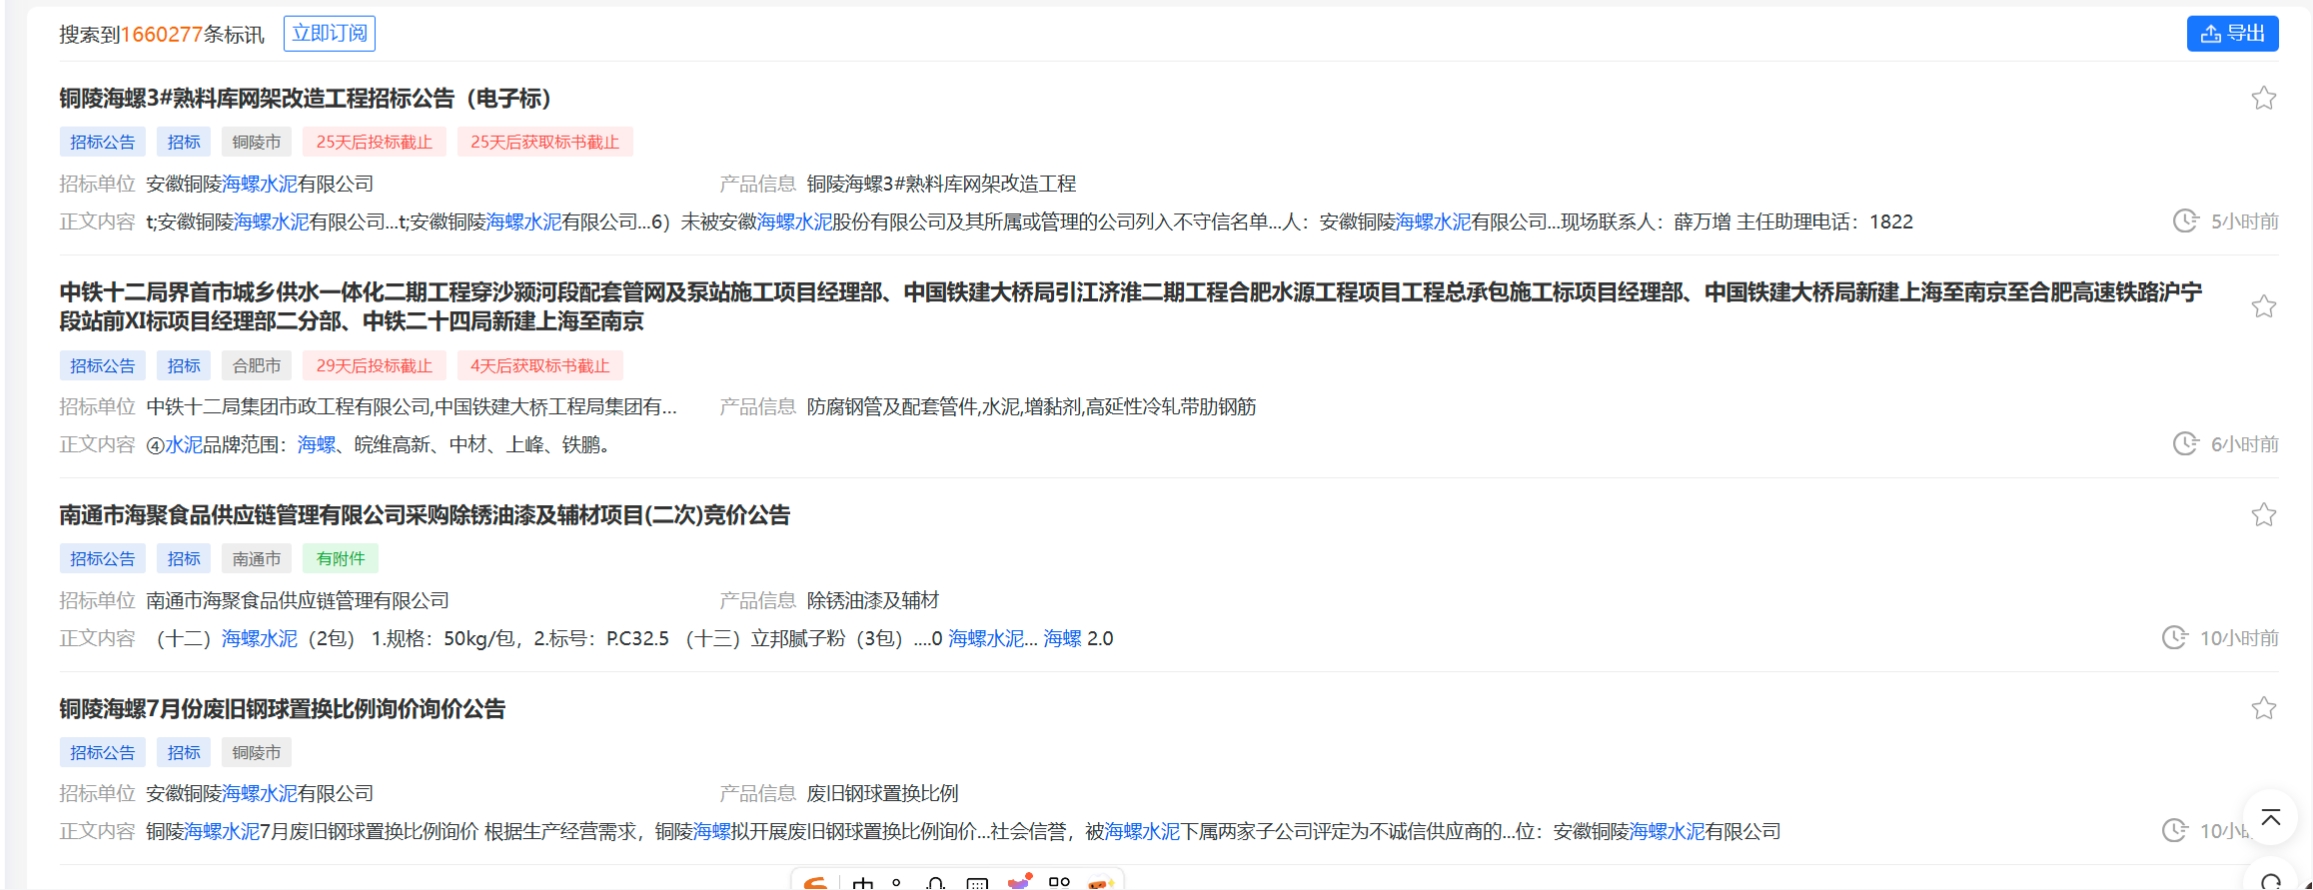Click content line 铜陵海螺水泥7月废旧钢球置换比例询价
The width and height of the screenshot is (2313, 890).
(x=963, y=832)
